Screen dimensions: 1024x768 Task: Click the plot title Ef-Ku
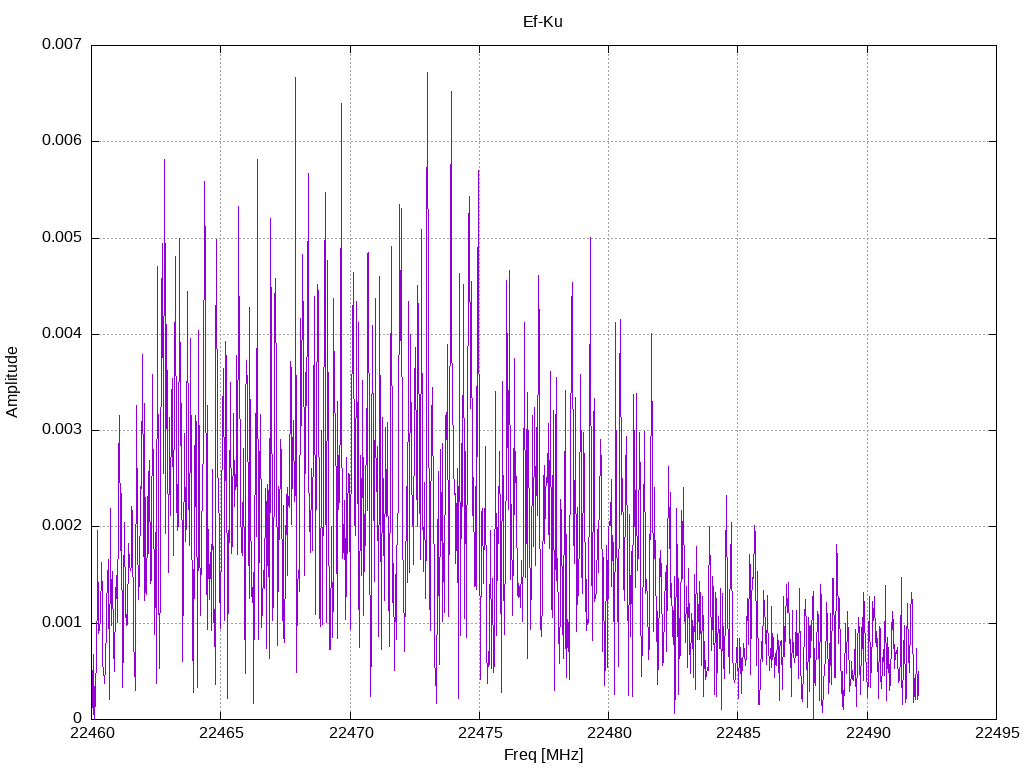[x=543, y=22]
